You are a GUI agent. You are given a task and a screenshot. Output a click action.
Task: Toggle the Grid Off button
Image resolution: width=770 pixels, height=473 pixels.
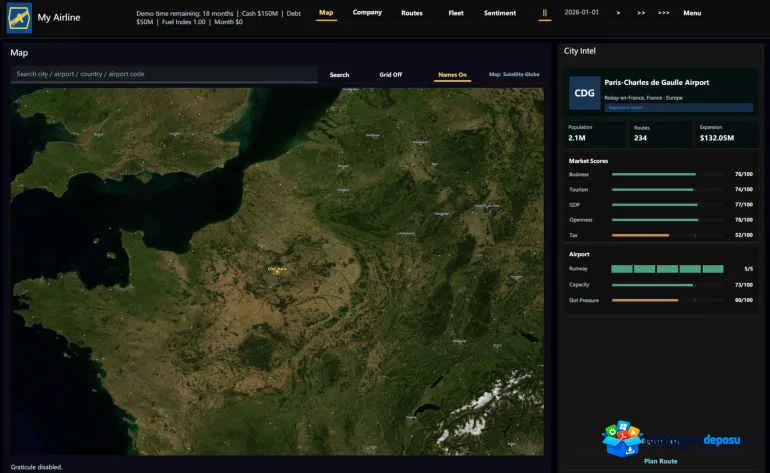(x=390, y=75)
